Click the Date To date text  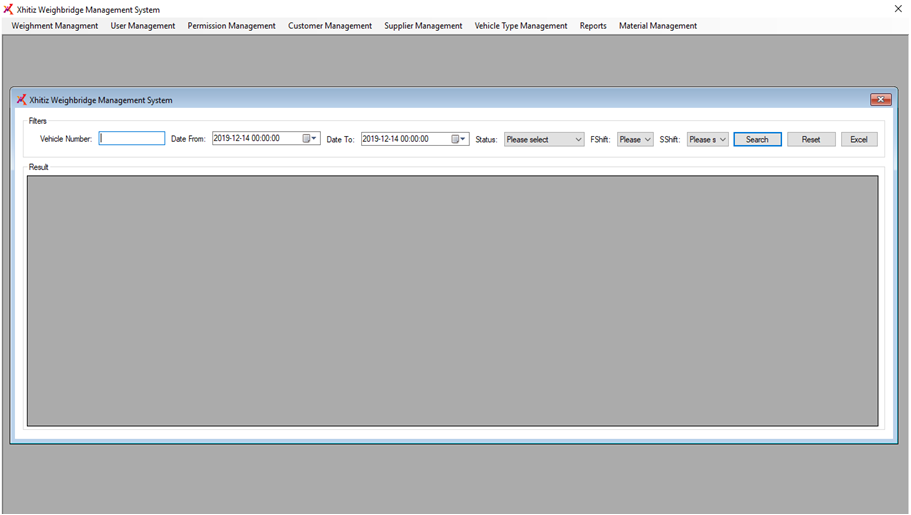pos(396,139)
